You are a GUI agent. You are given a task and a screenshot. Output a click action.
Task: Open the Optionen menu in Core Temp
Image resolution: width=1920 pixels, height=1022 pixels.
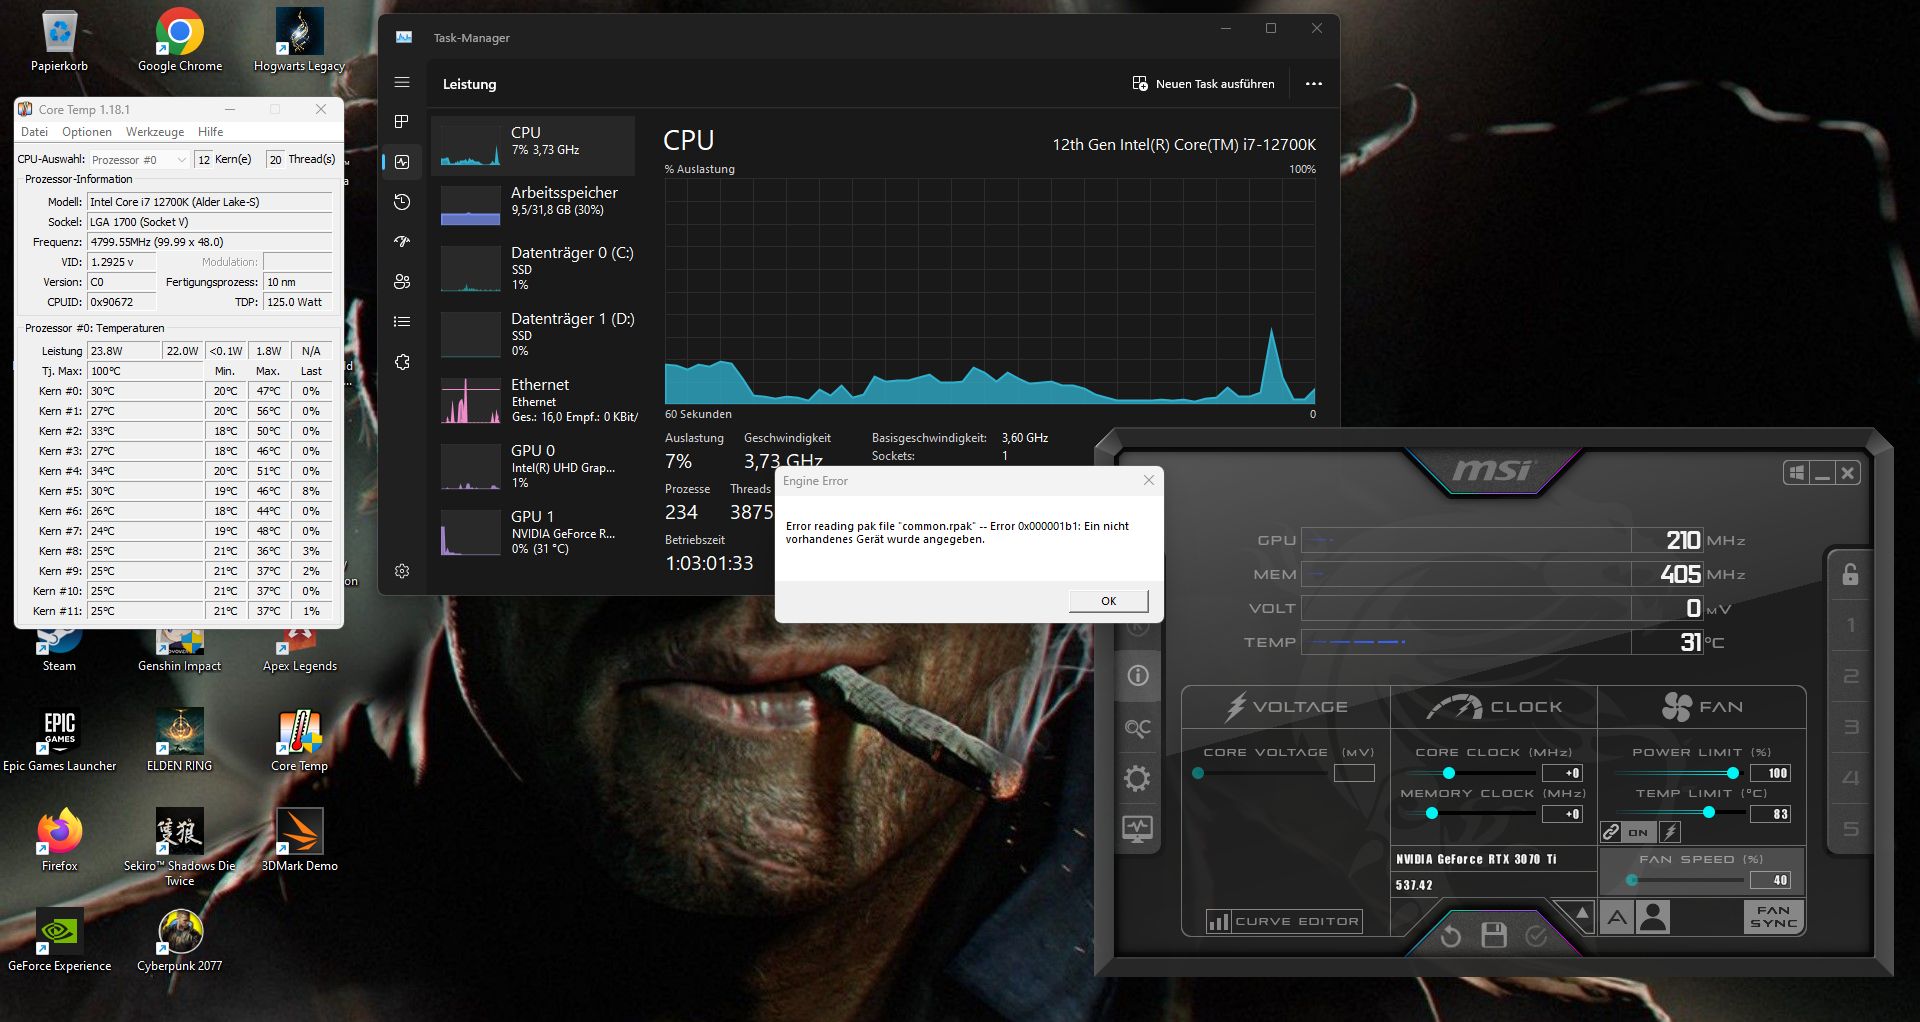(86, 131)
